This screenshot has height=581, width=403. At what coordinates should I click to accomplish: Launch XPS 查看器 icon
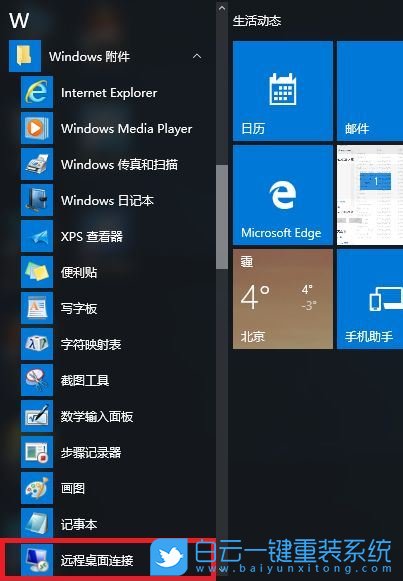coord(37,236)
